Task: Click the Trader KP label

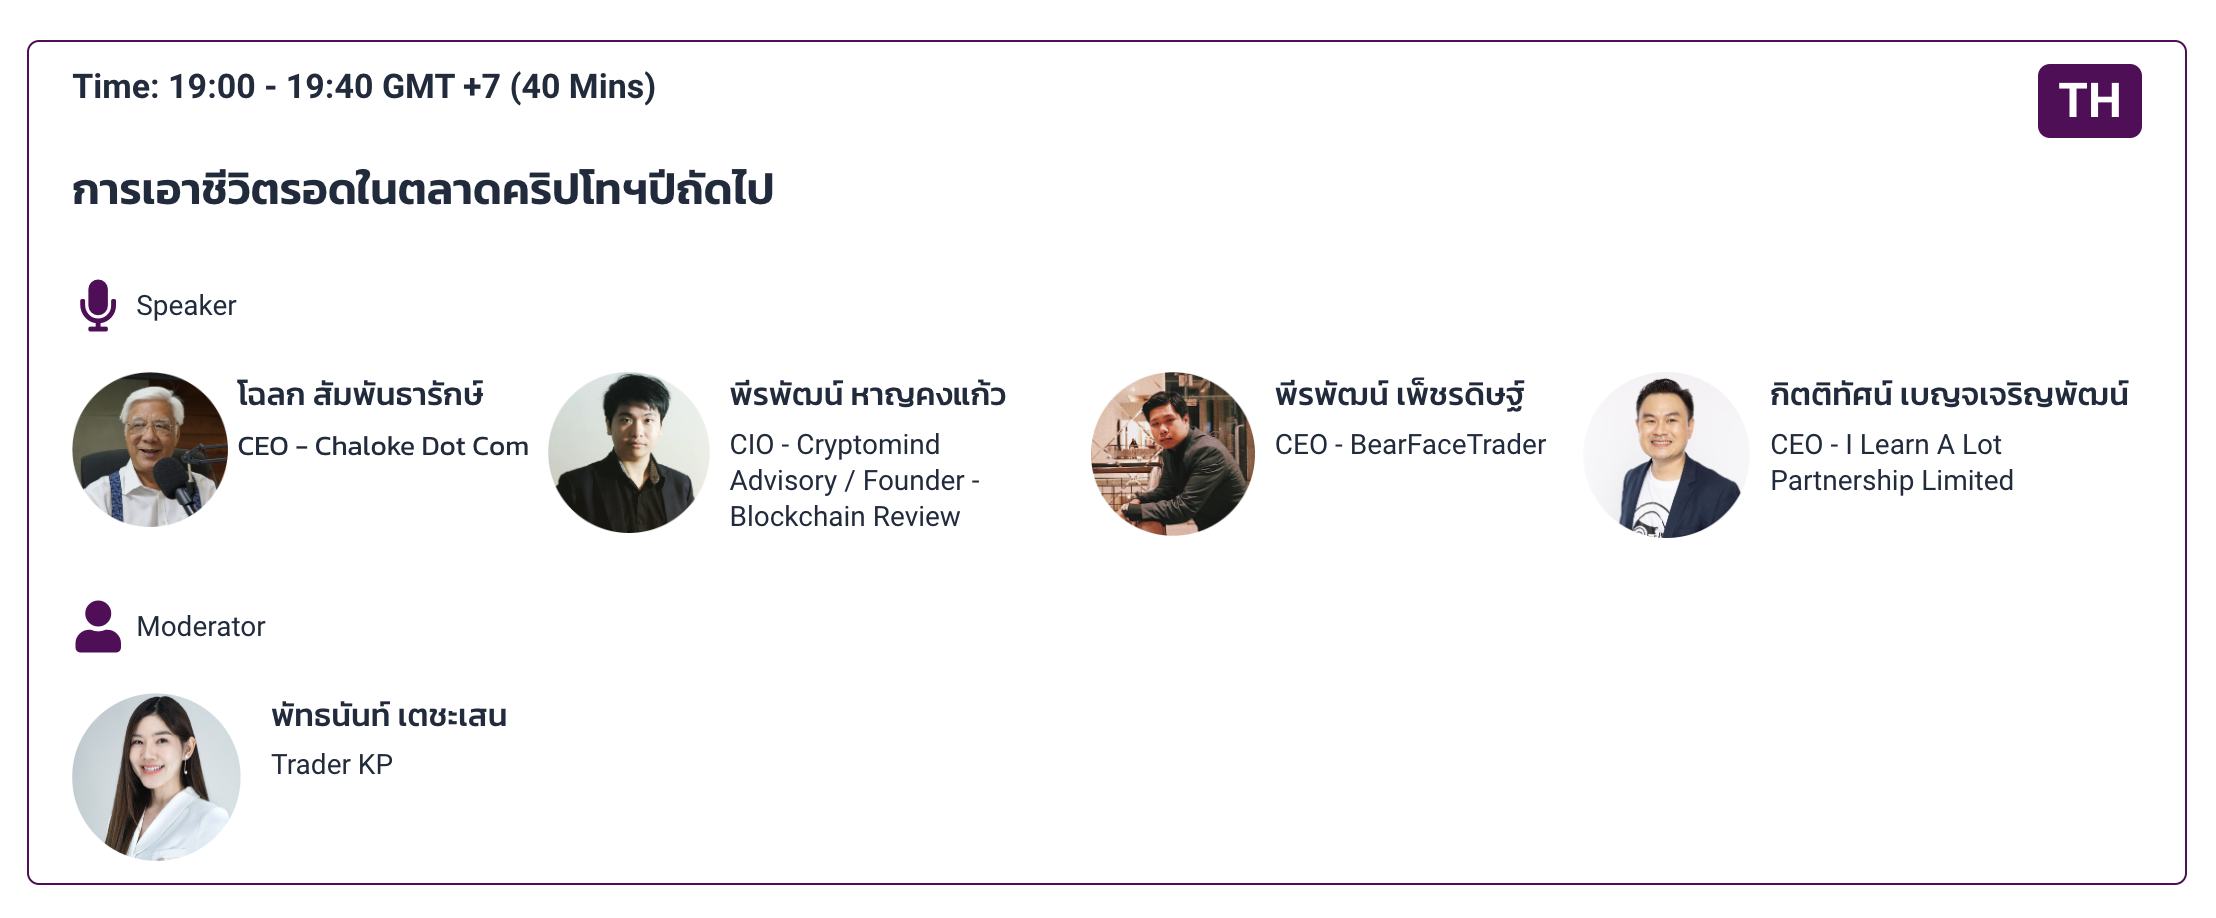Action: click(332, 765)
